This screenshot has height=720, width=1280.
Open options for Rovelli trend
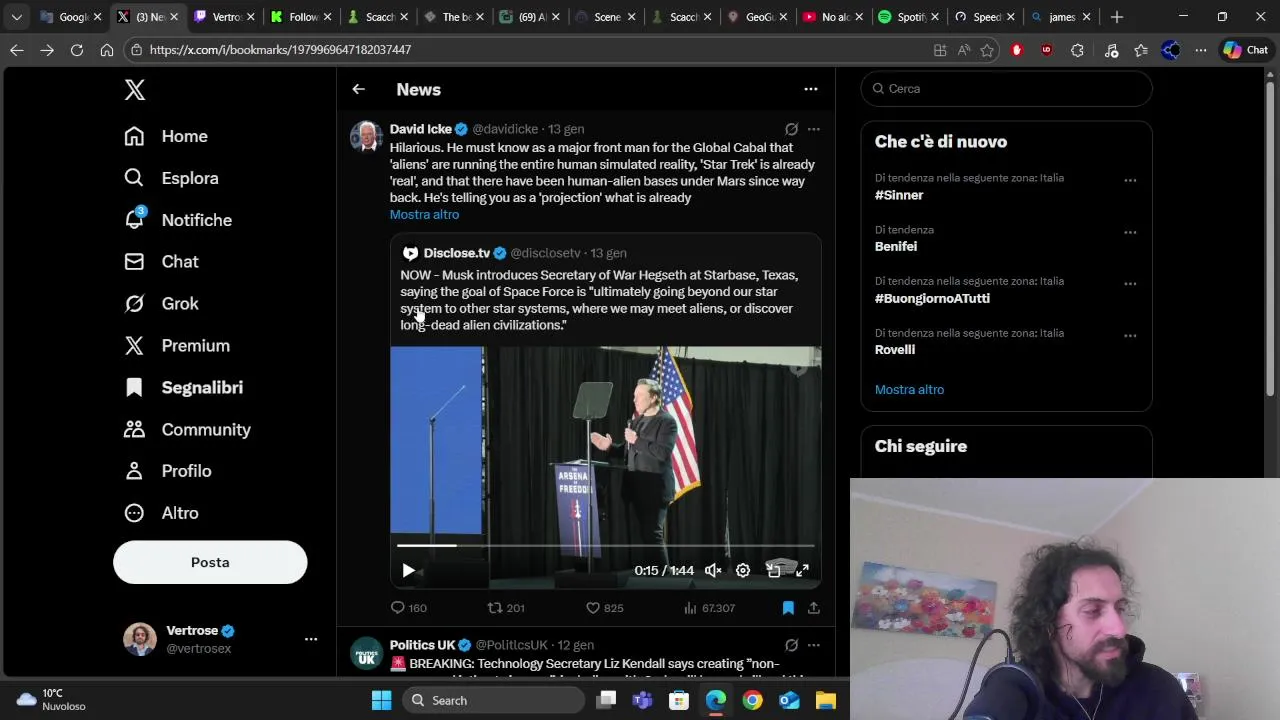pos(1130,335)
